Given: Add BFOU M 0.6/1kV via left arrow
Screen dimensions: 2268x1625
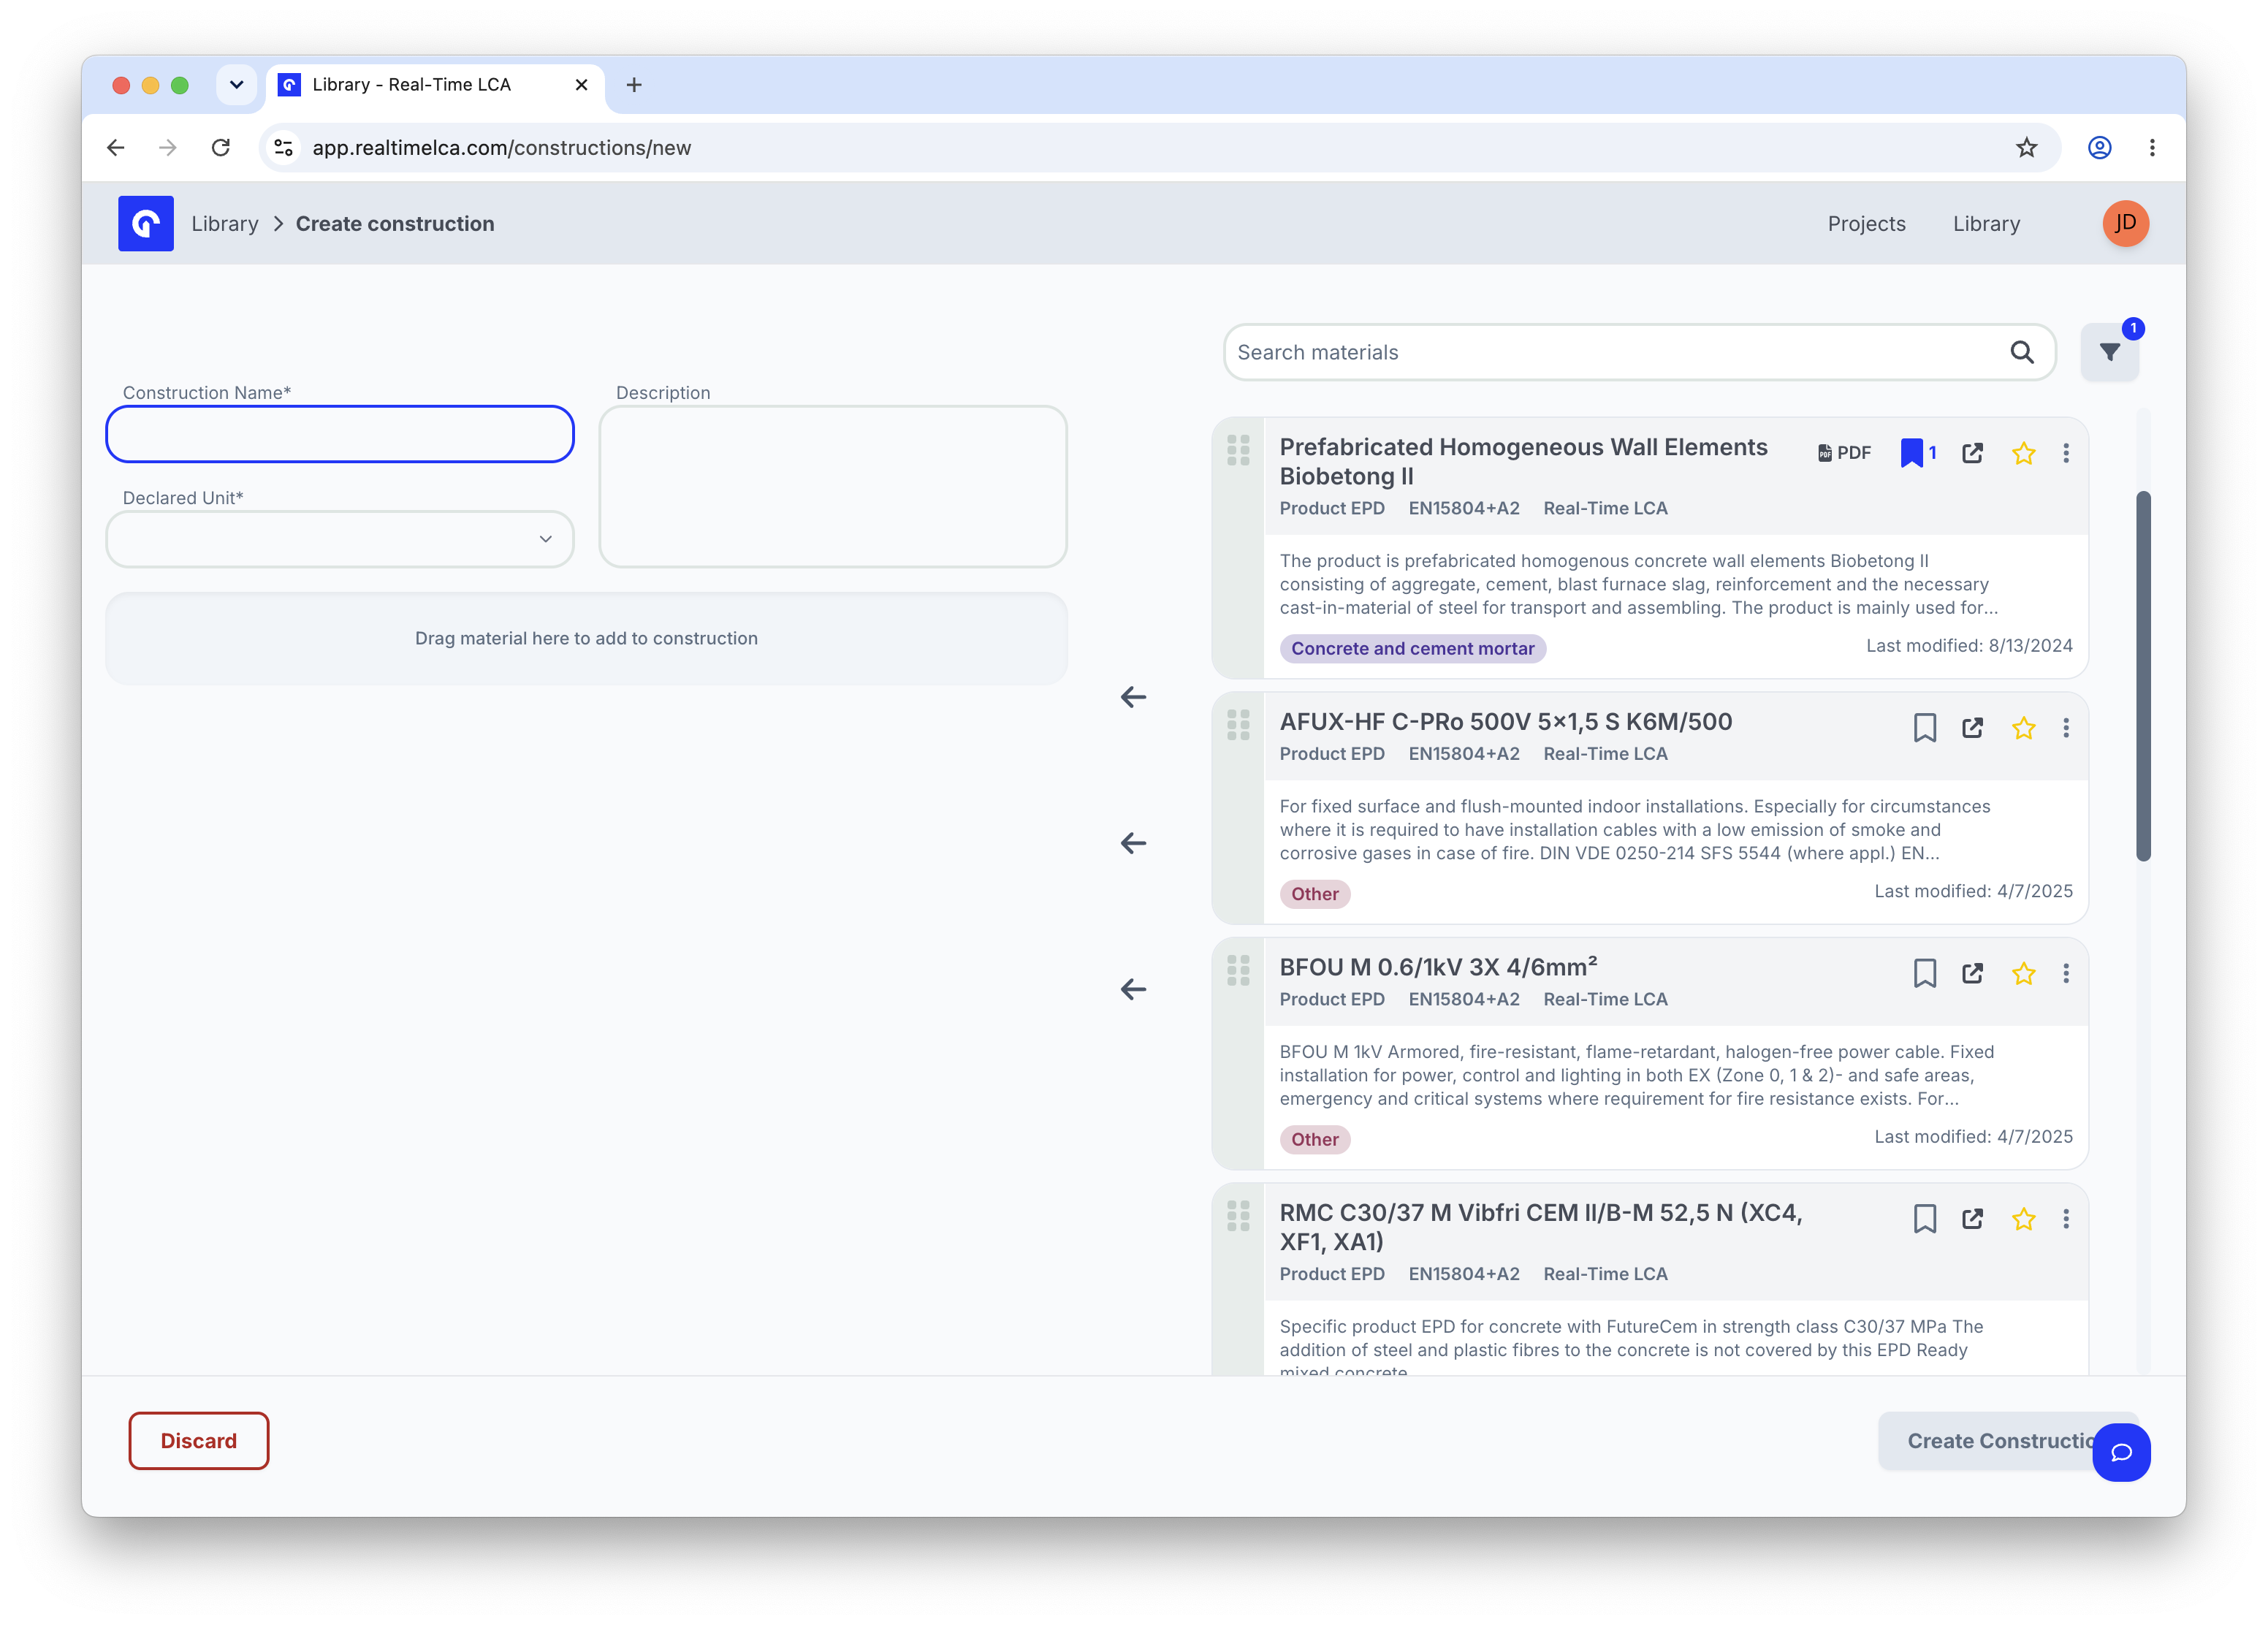Looking at the screenshot, I should coord(1133,989).
